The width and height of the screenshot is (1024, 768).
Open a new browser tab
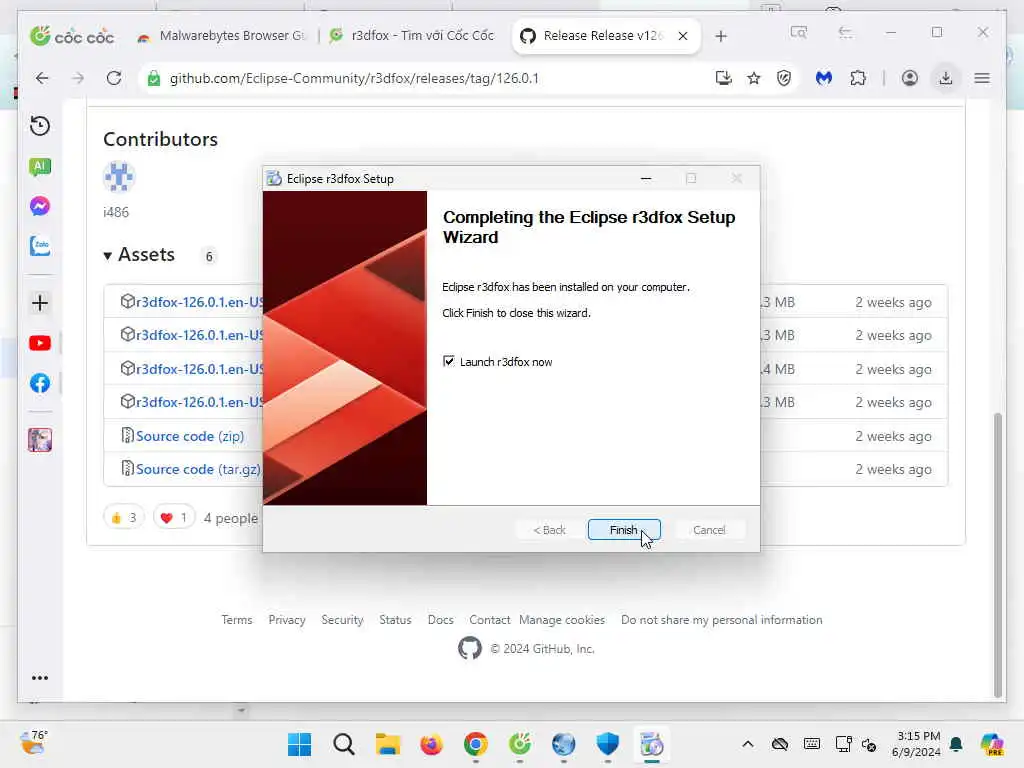point(720,36)
